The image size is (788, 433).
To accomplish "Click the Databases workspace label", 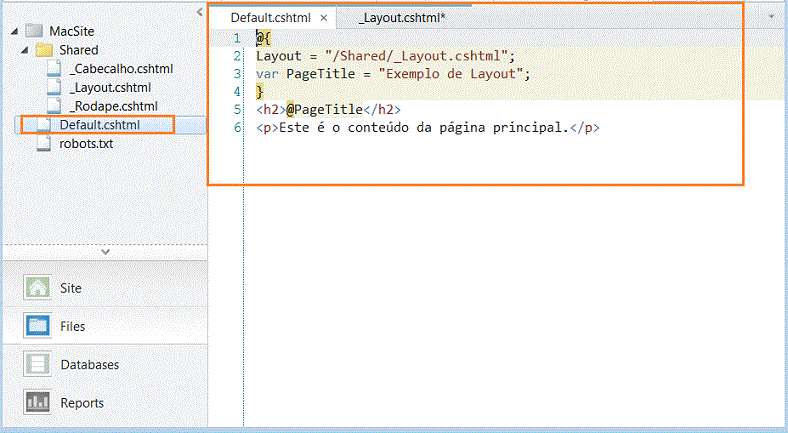I will 90,364.
